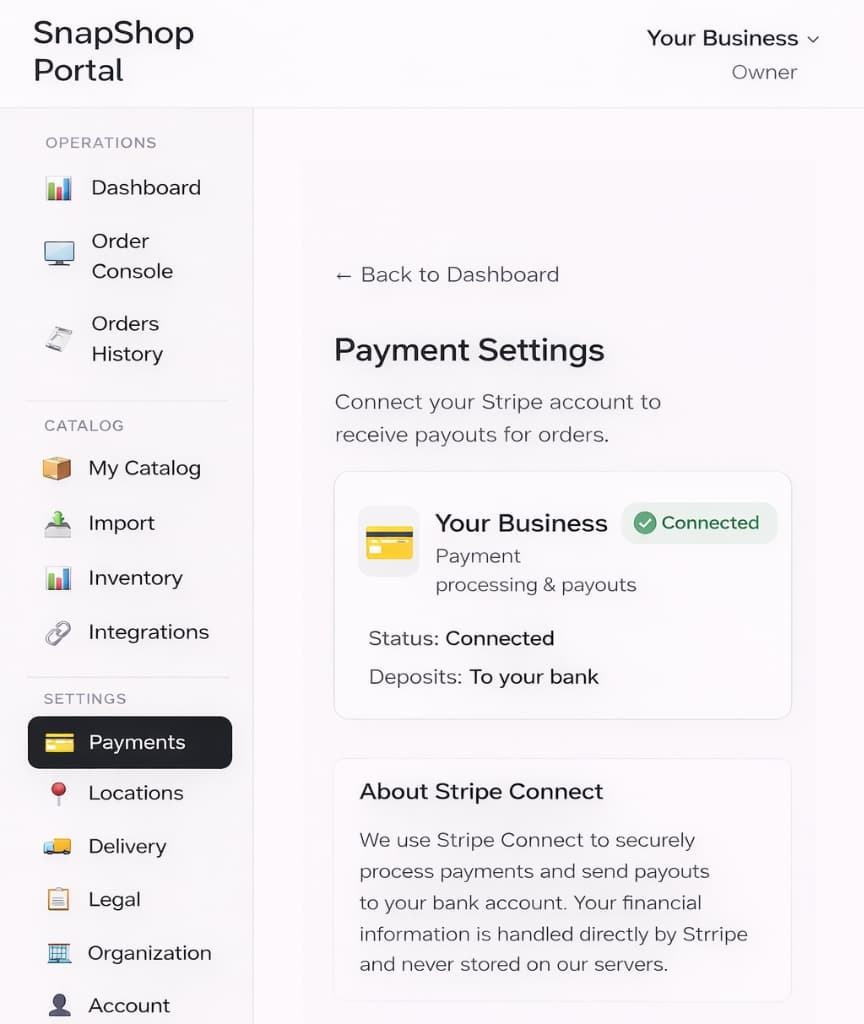The width and height of the screenshot is (864, 1024).
Task: Open My Catalog via the package box icon
Action: pyautogui.click(x=57, y=467)
